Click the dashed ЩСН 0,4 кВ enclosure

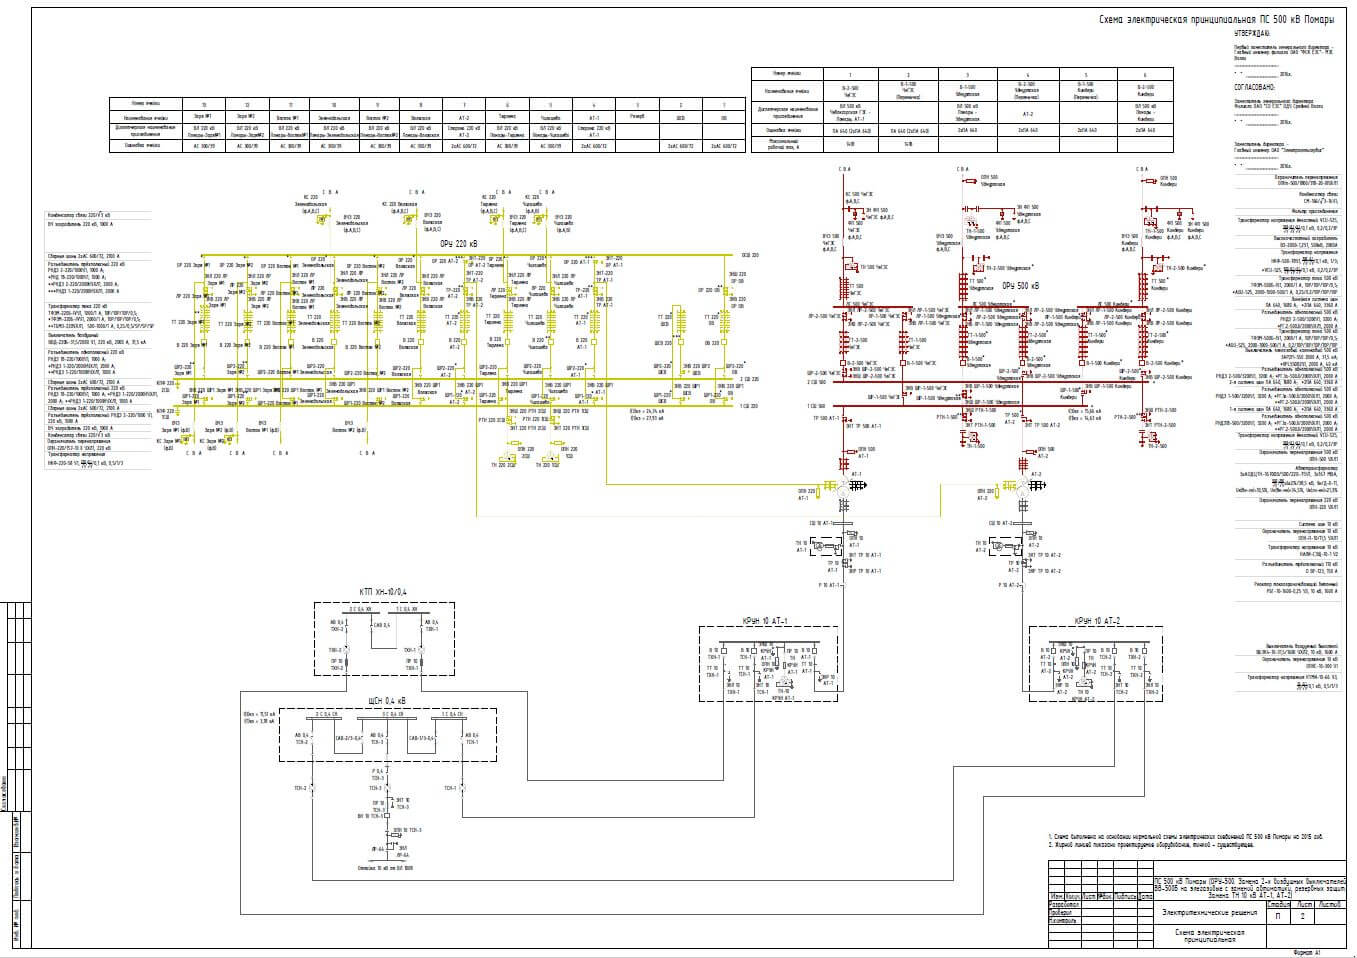tap(389, 734)
